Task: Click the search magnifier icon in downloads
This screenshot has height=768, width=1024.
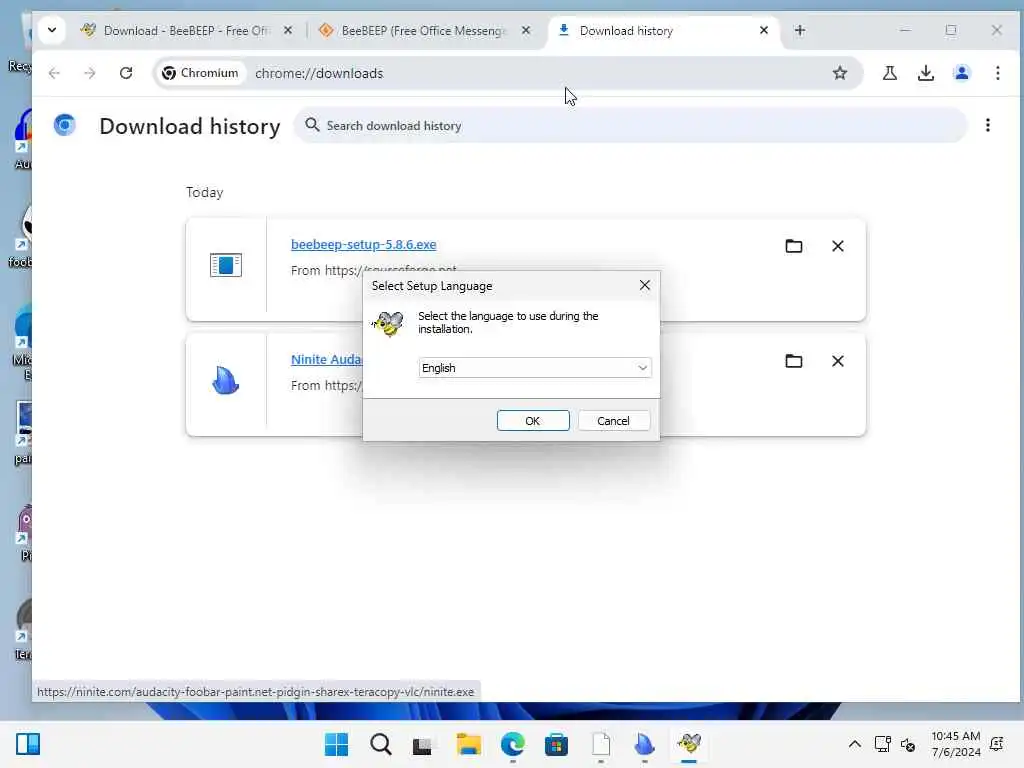Action: tap(312, 125)
